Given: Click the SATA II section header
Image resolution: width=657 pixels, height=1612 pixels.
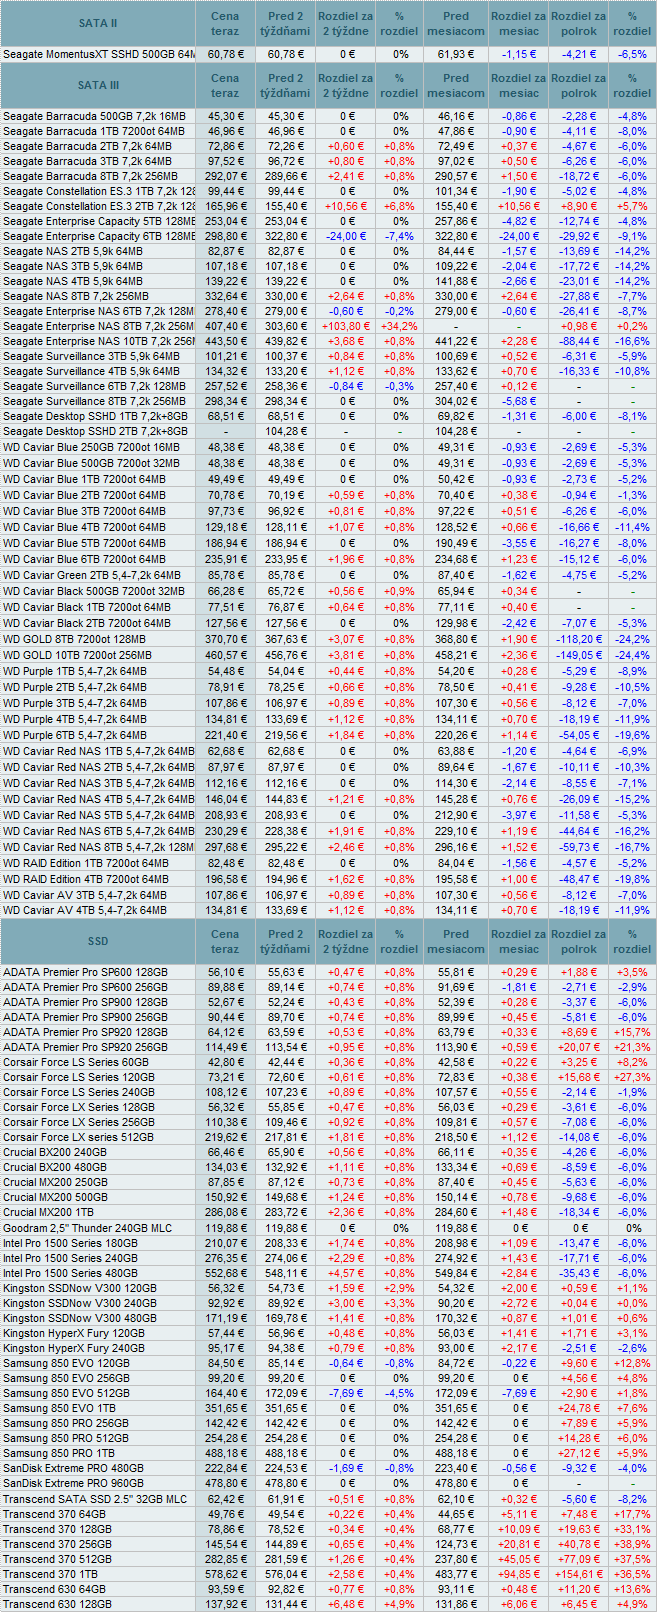Looking at the screenshot, I should coord(98,22).
